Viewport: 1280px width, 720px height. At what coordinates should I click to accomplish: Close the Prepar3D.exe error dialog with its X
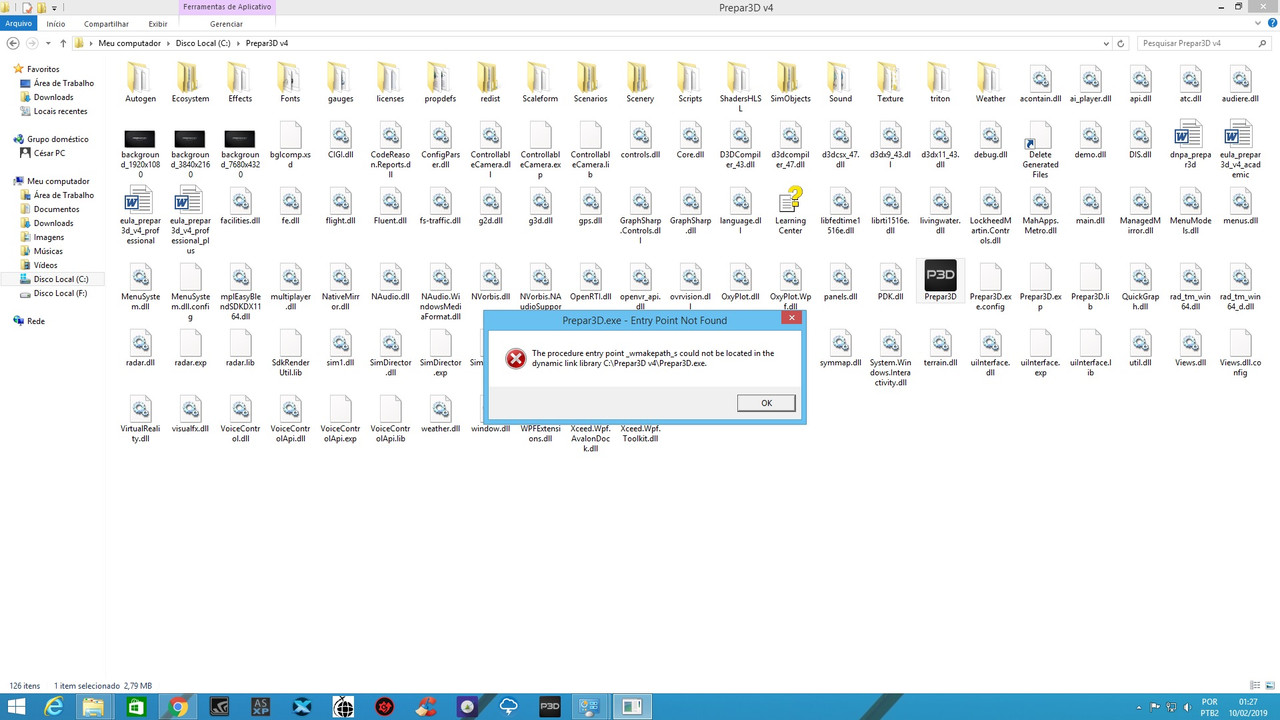tap(791, 318)
